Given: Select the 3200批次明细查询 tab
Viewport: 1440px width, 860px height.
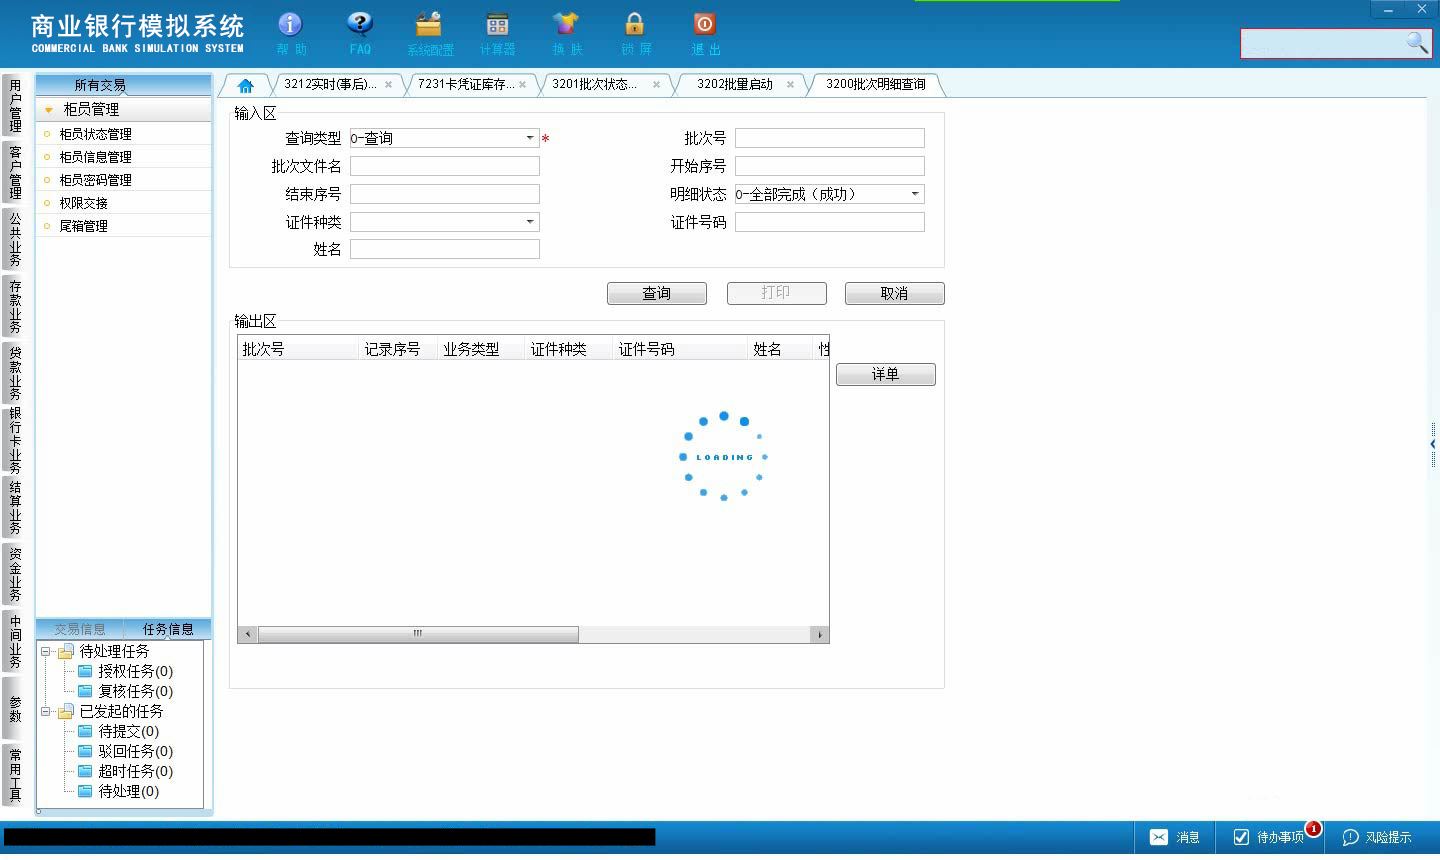Looking at the screenshot, I should (x=876, y=85).
